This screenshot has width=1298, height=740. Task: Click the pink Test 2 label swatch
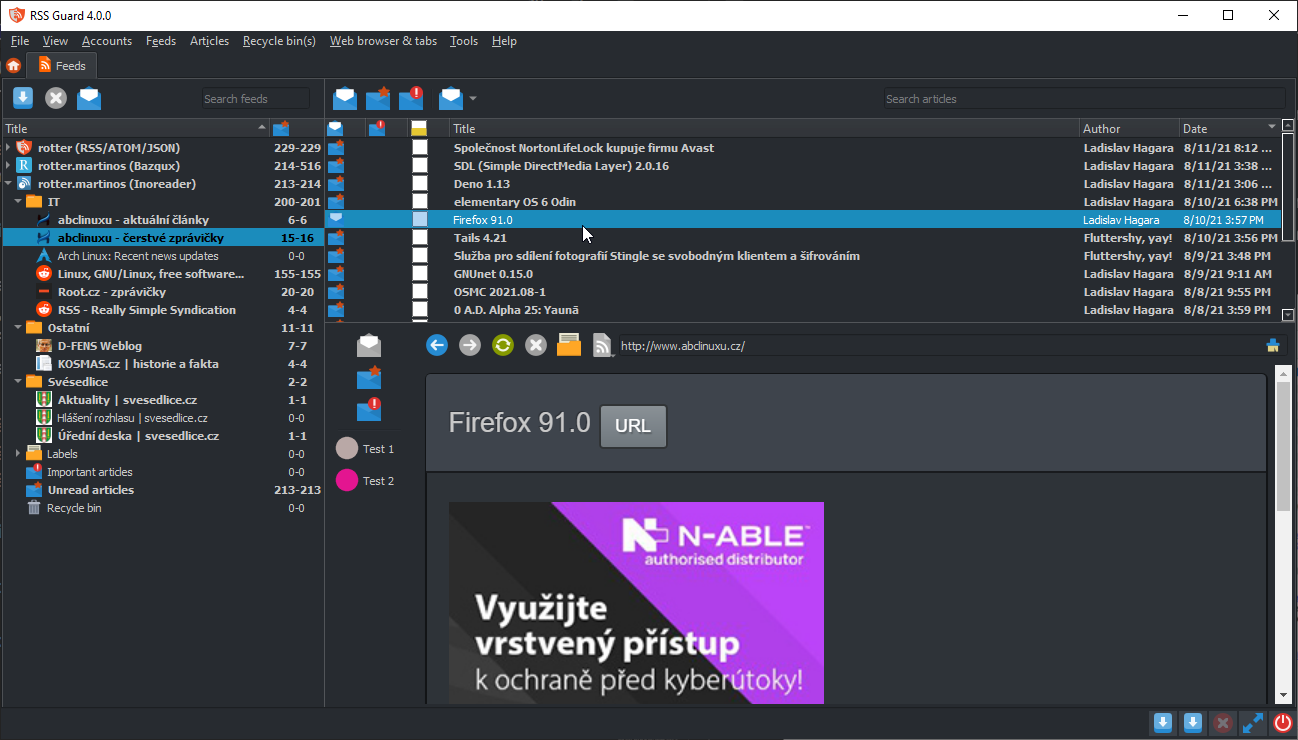(x=347, y=481)
